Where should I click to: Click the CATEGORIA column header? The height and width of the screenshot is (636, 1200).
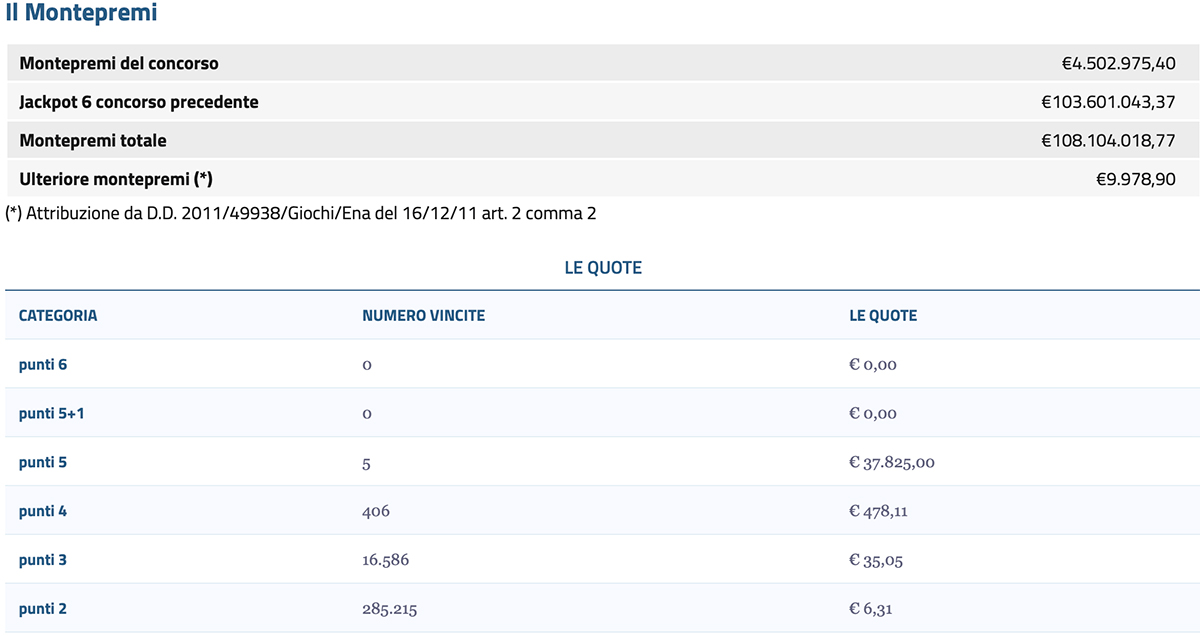point(58,316)
